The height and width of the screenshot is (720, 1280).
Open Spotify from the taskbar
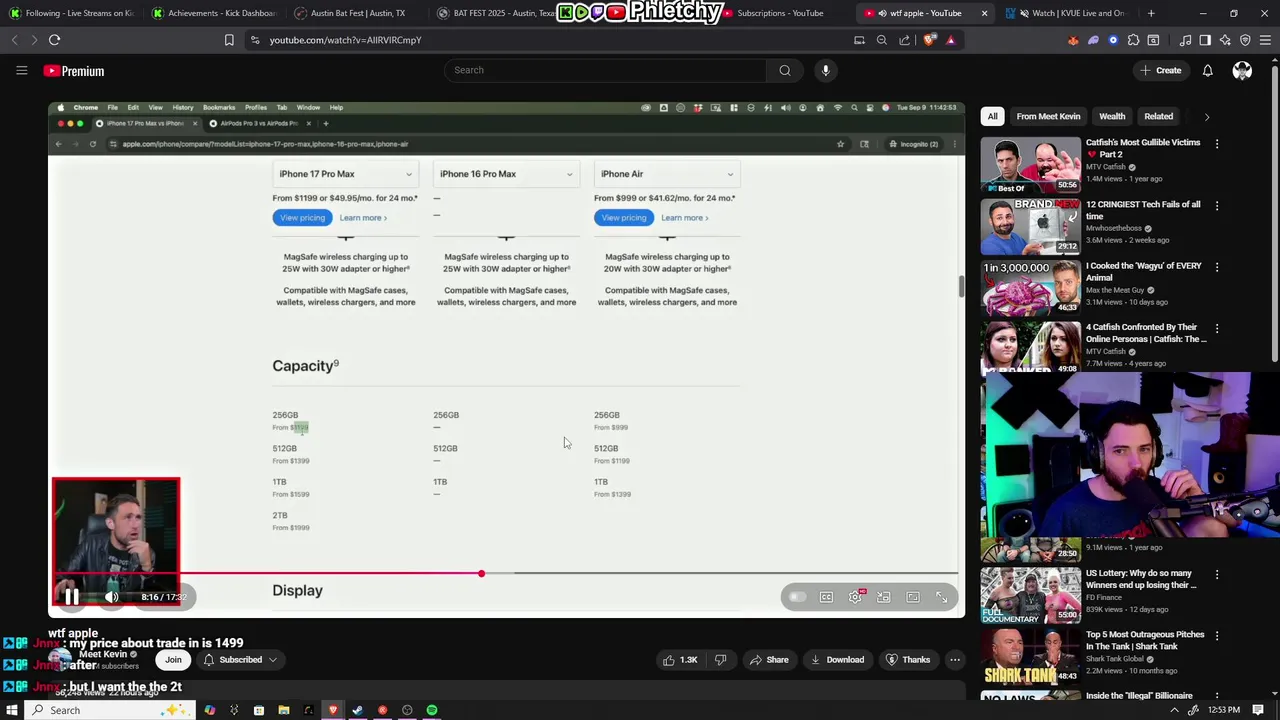[x=432, y=710]
